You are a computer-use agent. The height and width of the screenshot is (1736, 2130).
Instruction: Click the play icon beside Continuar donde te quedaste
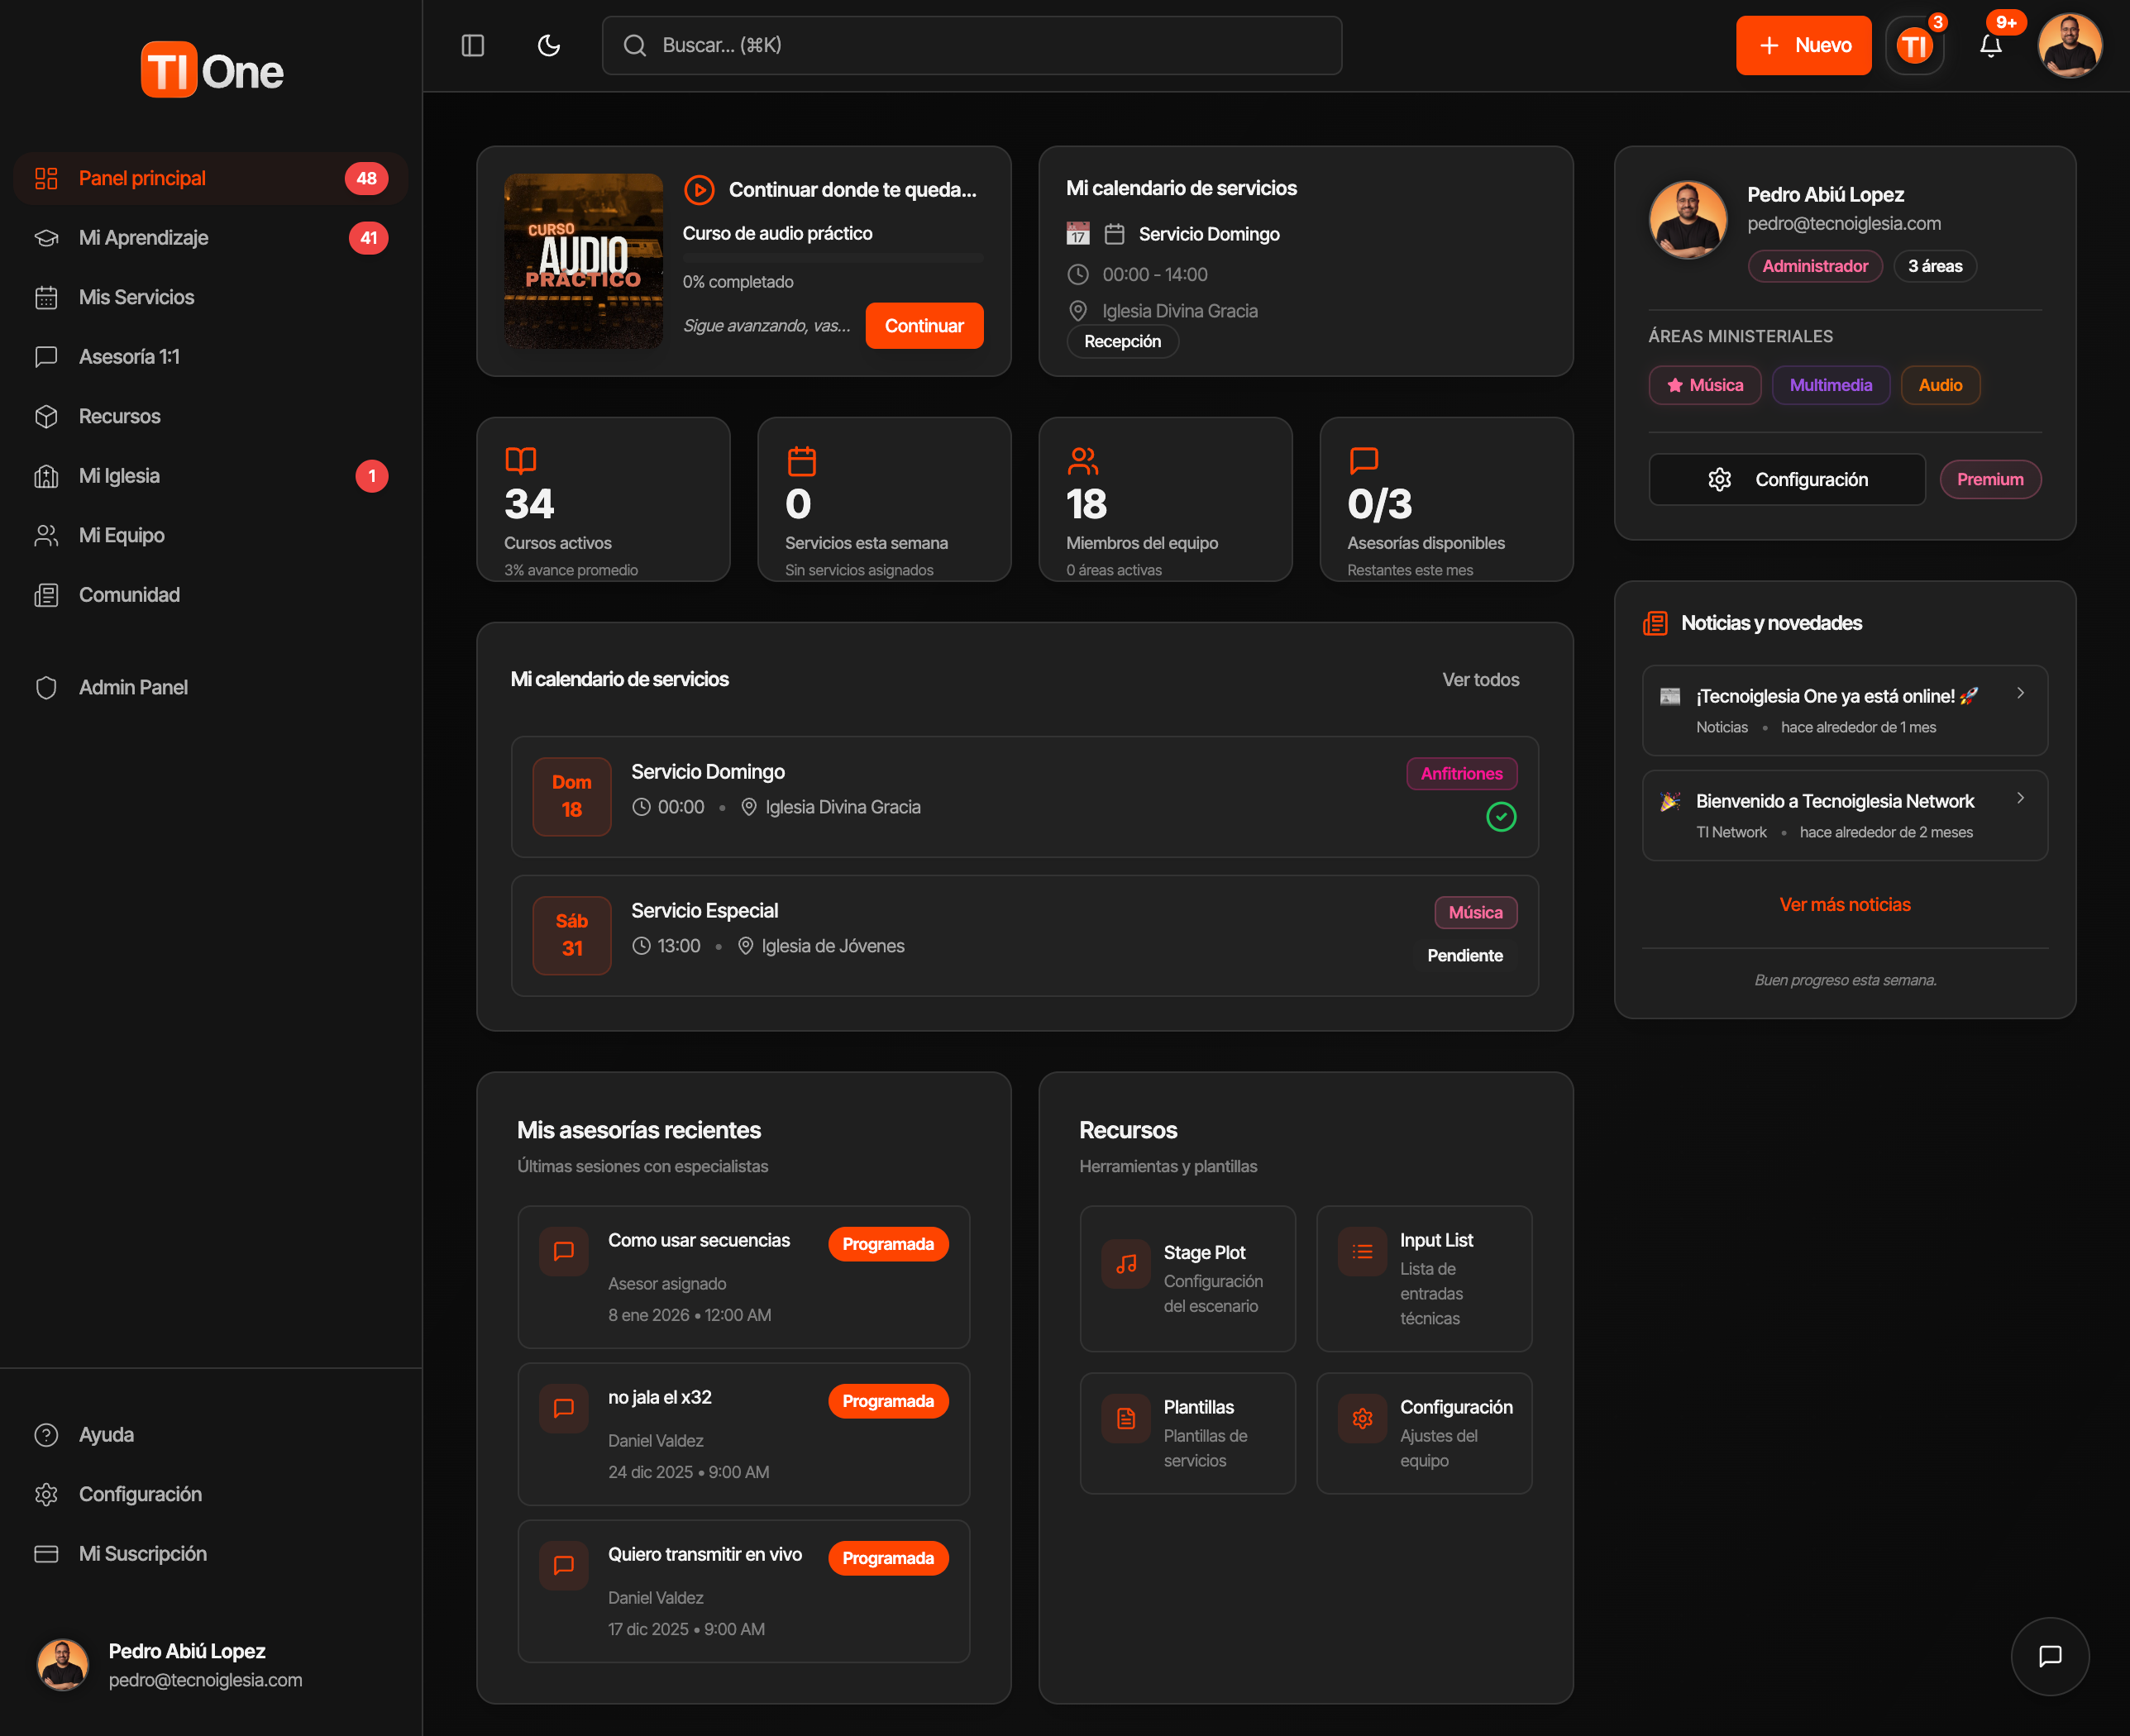(x=699, y=189)
